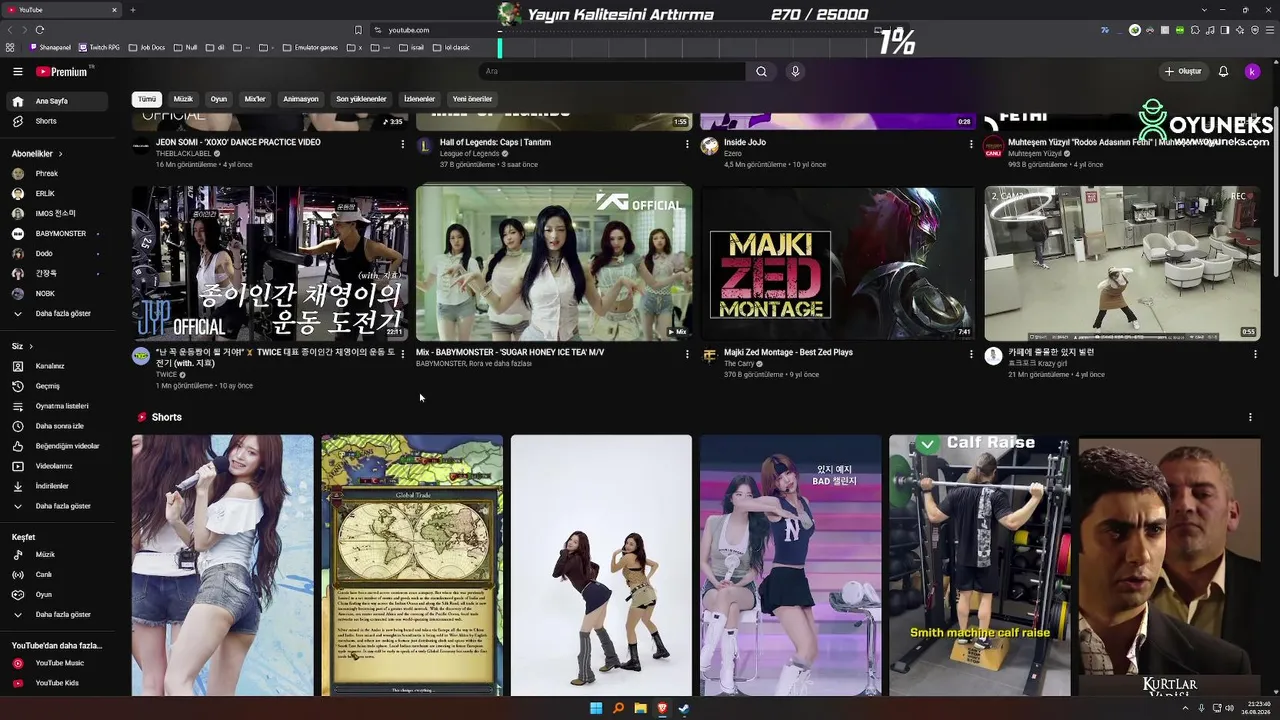This screenshot has height=720, width=1280.
Task: Open options for BABYMONSTER mix
Action: point(687,354)
